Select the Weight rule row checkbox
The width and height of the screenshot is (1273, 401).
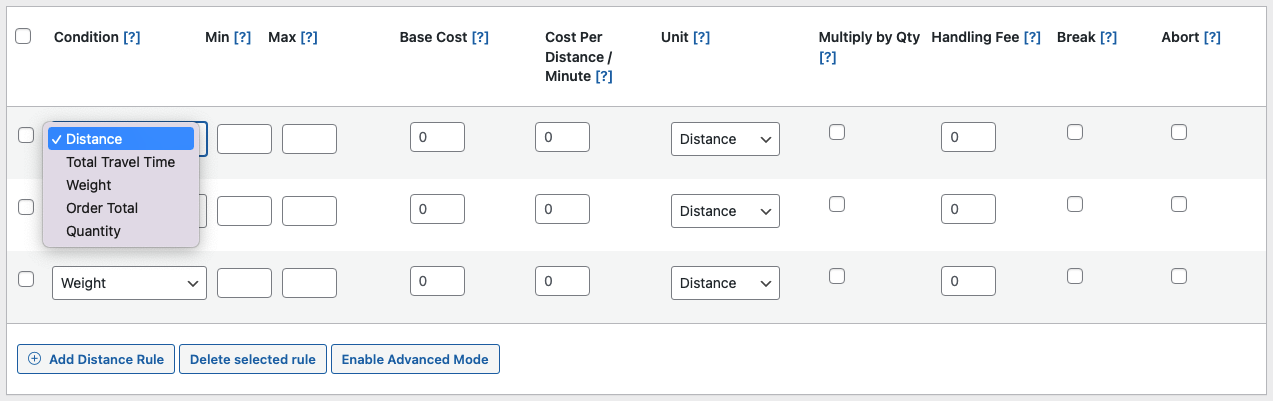(26, 279)
